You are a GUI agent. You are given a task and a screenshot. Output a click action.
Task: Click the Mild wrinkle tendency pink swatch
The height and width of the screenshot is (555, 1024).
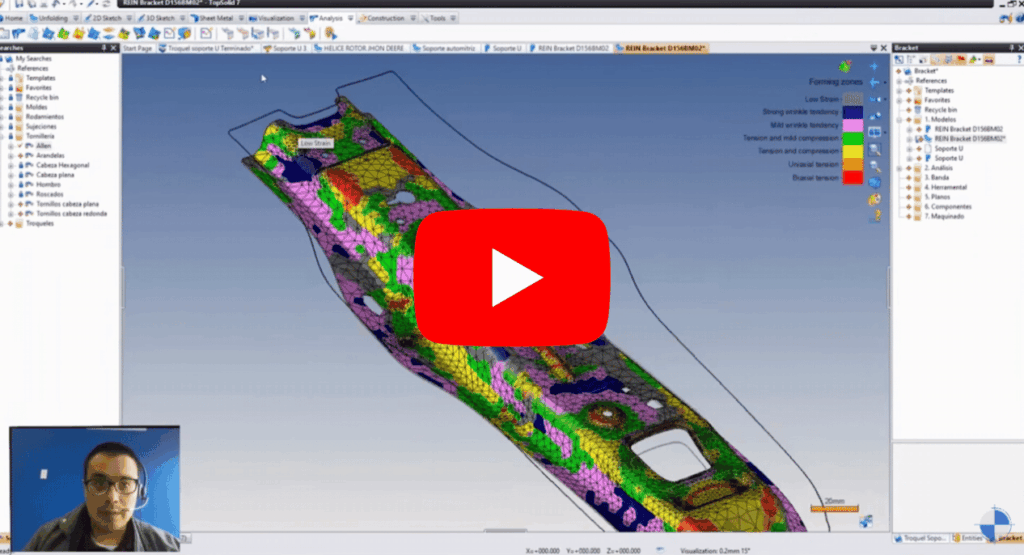852,125
